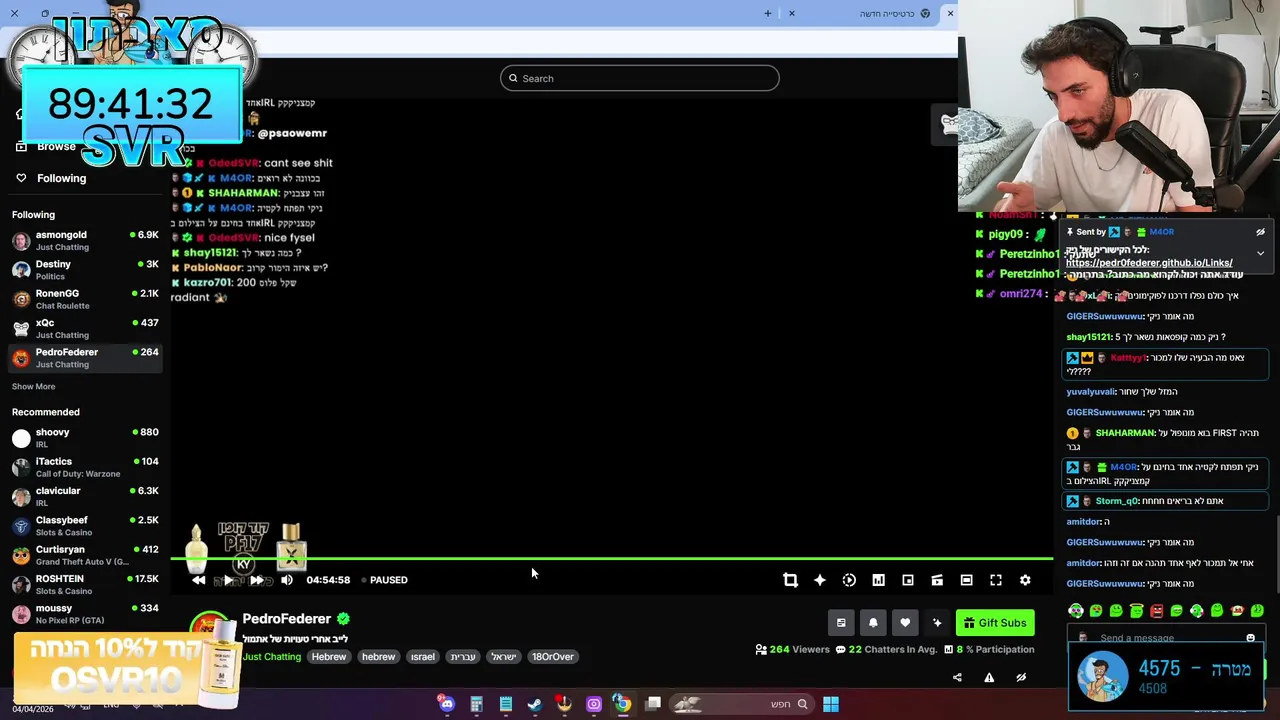Open moussy in Recommended channels
The width and height of the screenshot is (1280, 720).
(85, 613)
